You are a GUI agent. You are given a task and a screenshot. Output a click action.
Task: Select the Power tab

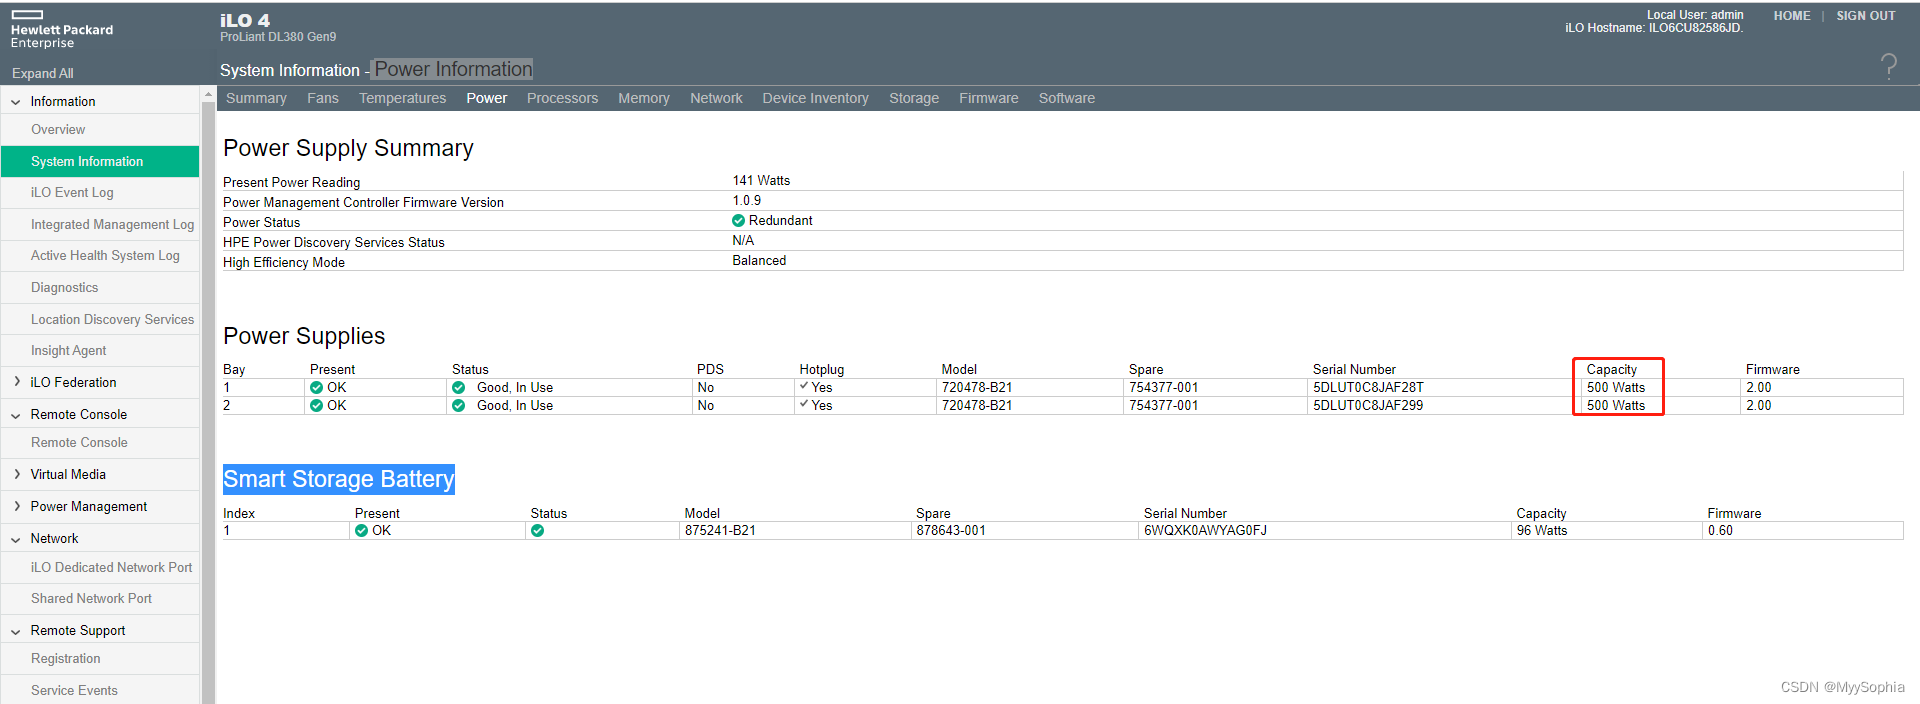[486, 98]
